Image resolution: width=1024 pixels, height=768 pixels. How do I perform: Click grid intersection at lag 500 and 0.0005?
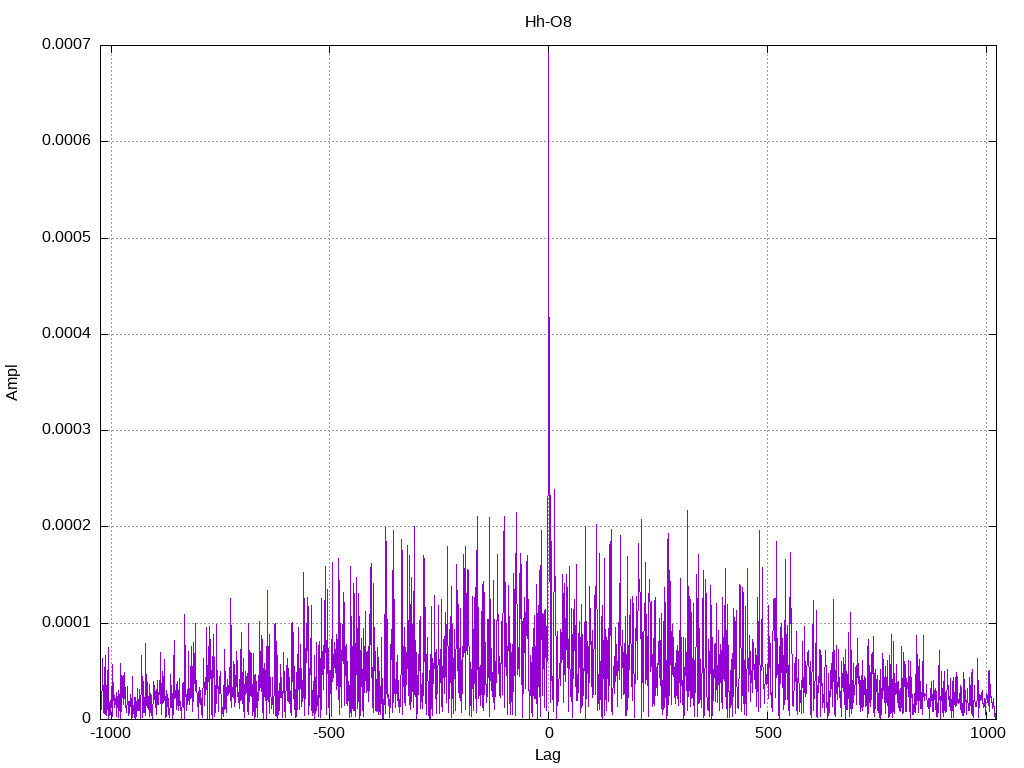[767, 238]
